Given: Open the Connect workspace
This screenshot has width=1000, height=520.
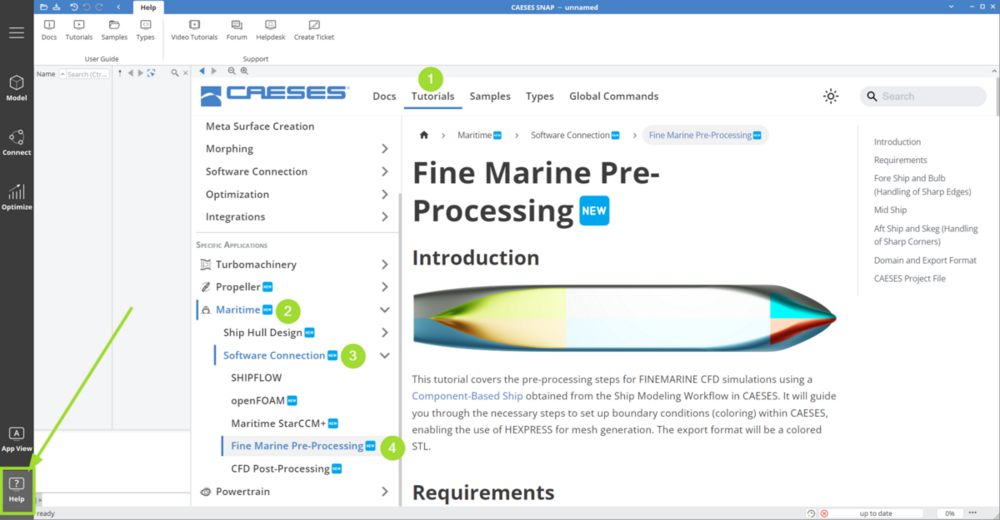Looking at the screenshot, I should pos(17,143).
